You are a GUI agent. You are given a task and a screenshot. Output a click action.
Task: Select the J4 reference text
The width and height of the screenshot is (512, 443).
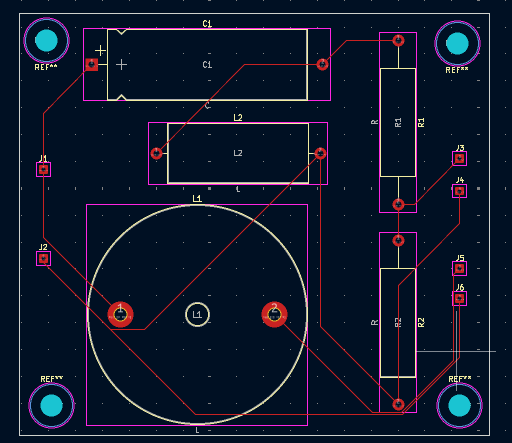(x=460, y=180)
